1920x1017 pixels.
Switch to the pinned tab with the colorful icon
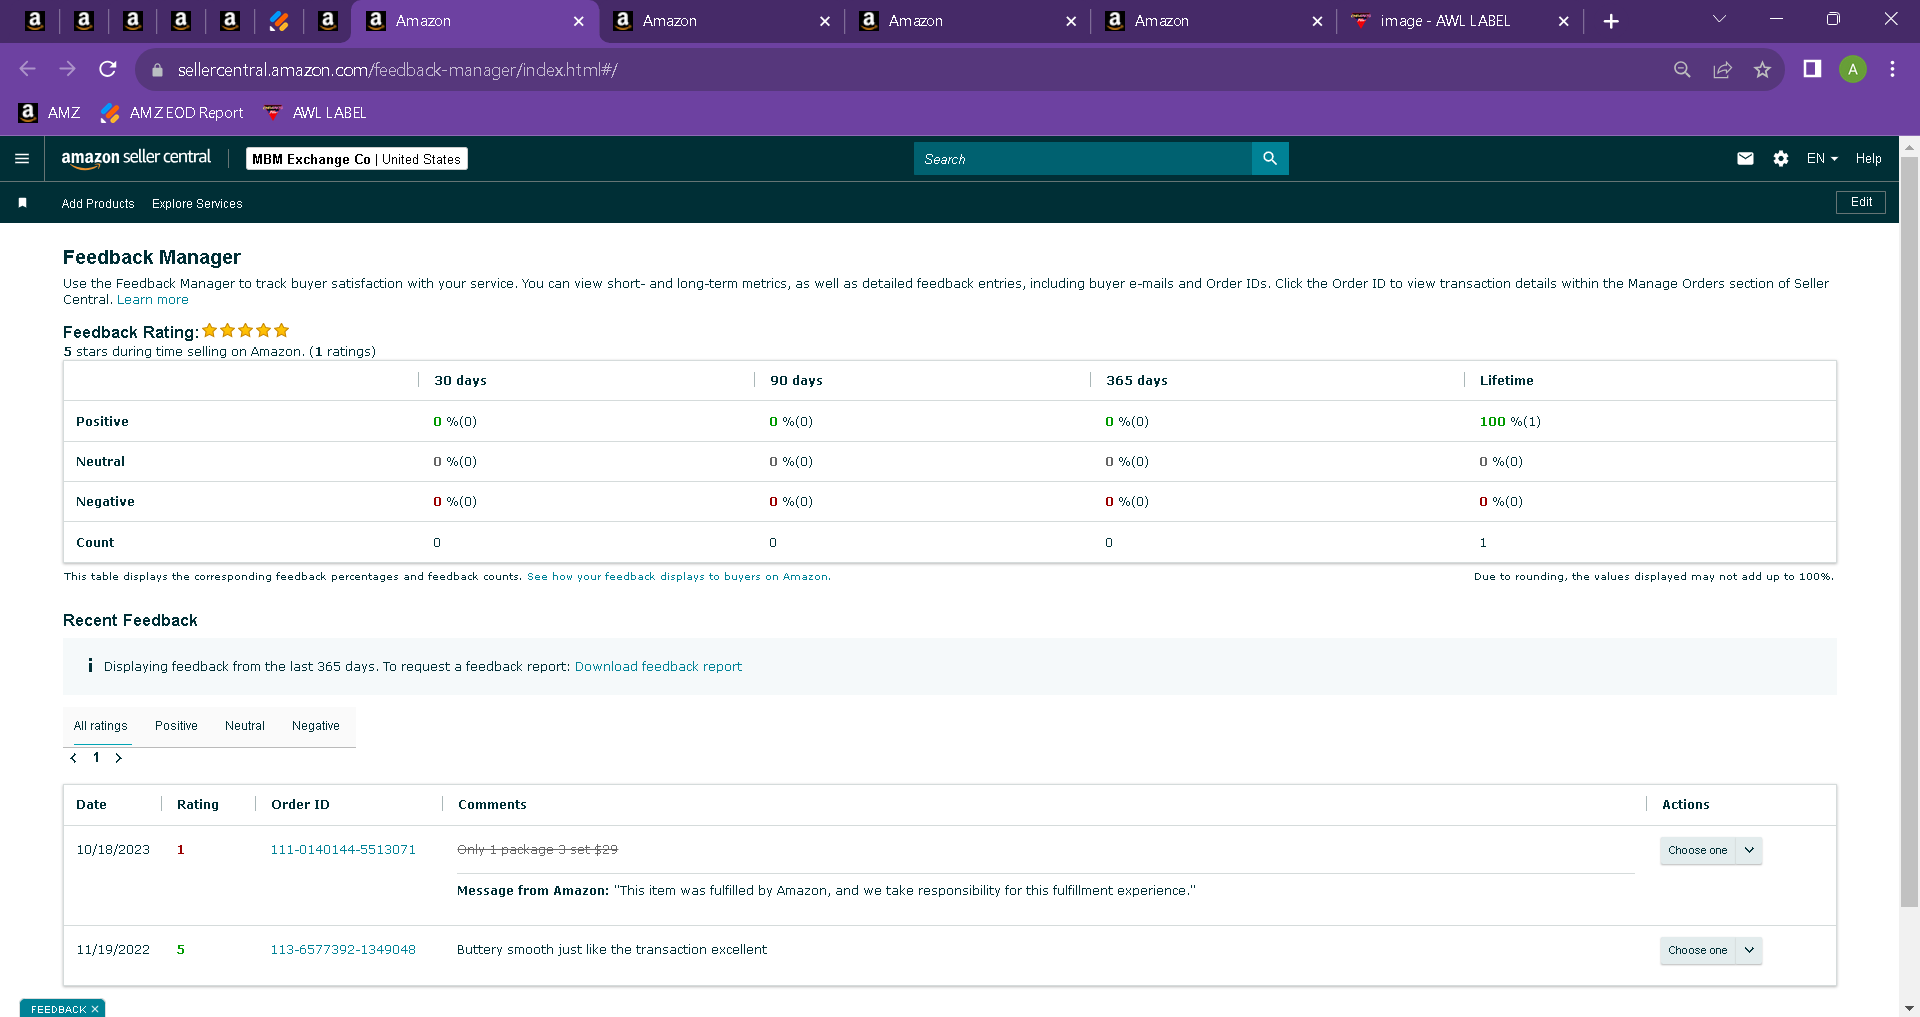click(x=279, y=21)
